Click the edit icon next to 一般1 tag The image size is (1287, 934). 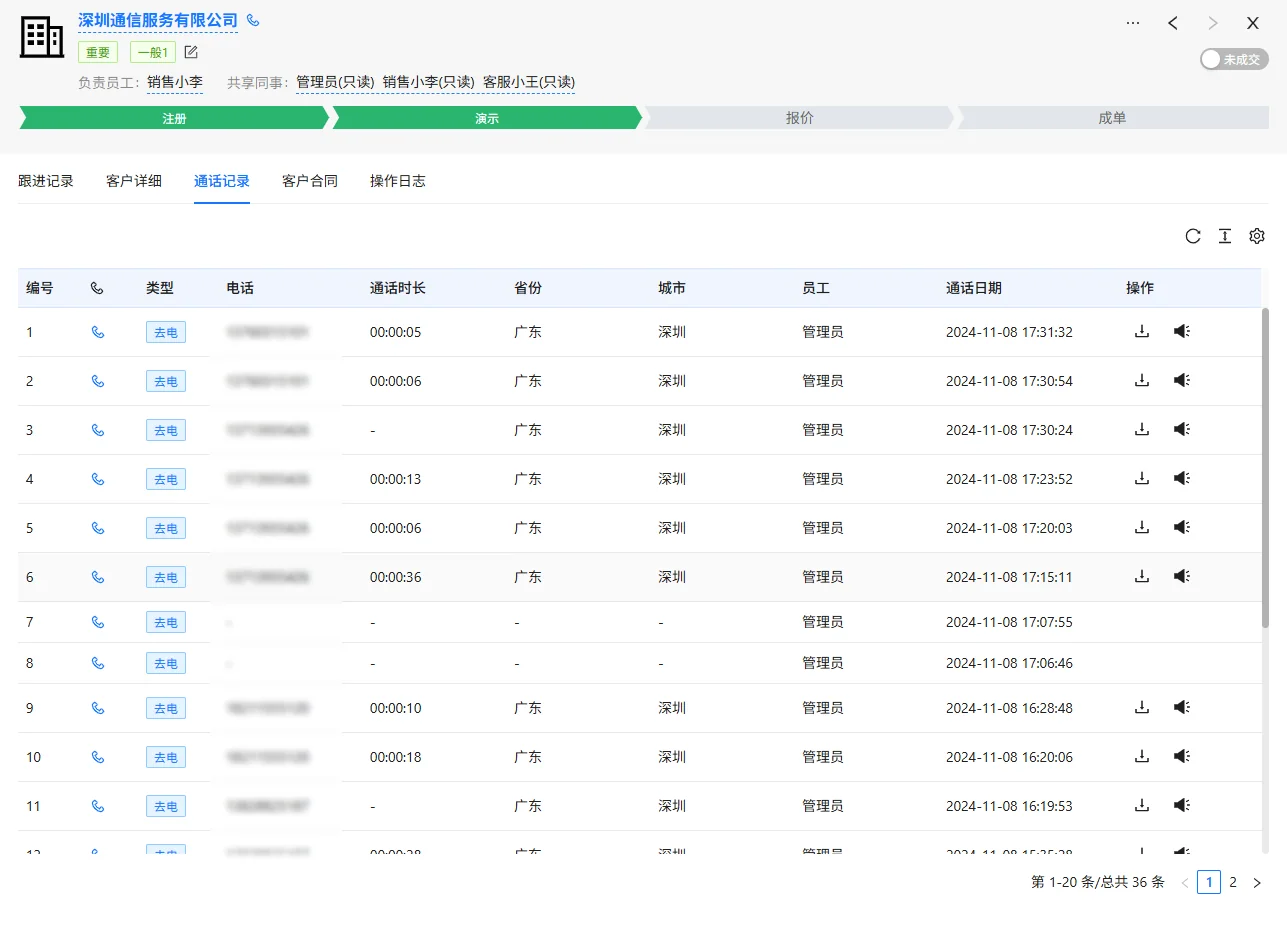pos(191,52)
